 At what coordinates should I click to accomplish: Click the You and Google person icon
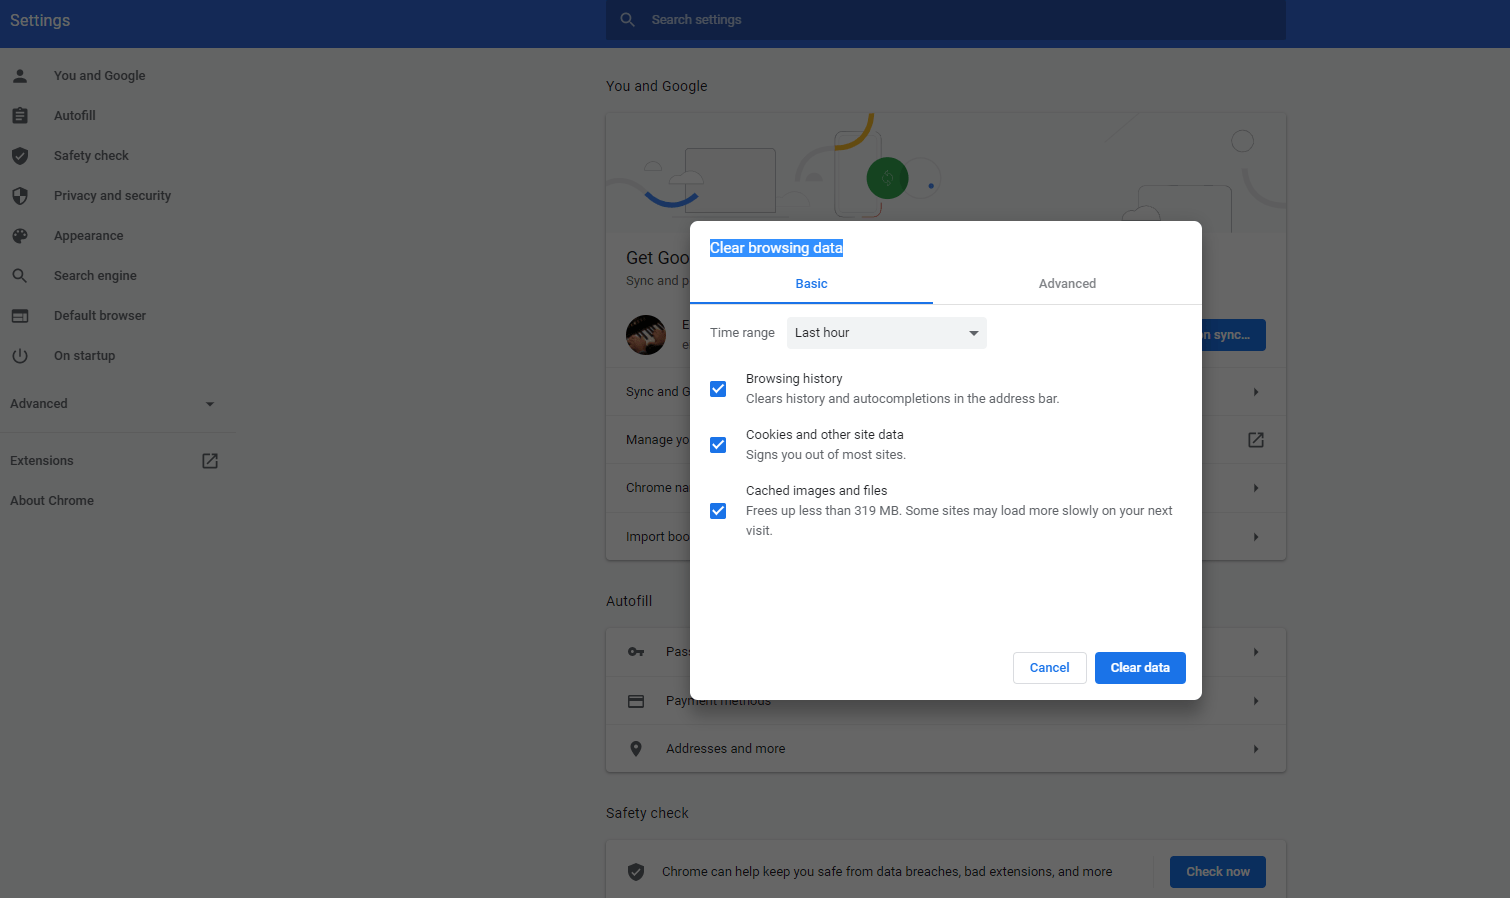(20, 76)
